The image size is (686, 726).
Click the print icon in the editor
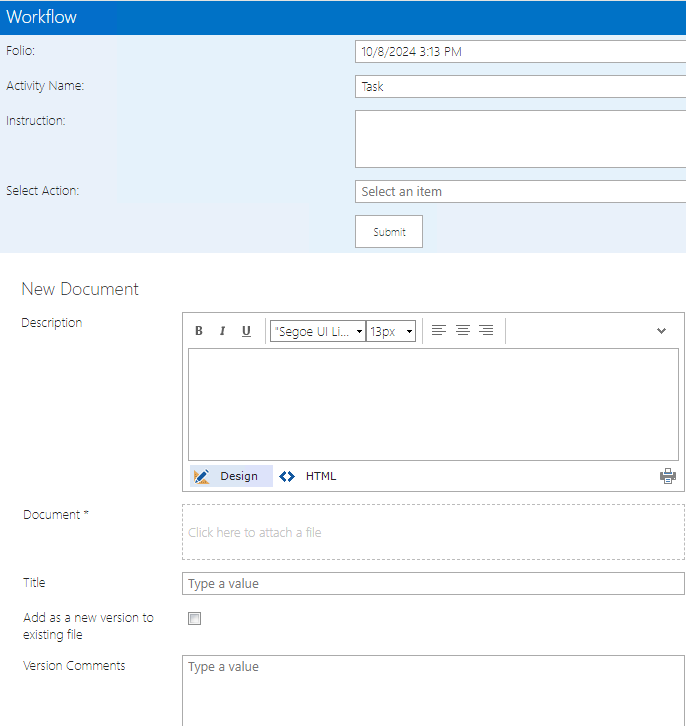point(668,476)
